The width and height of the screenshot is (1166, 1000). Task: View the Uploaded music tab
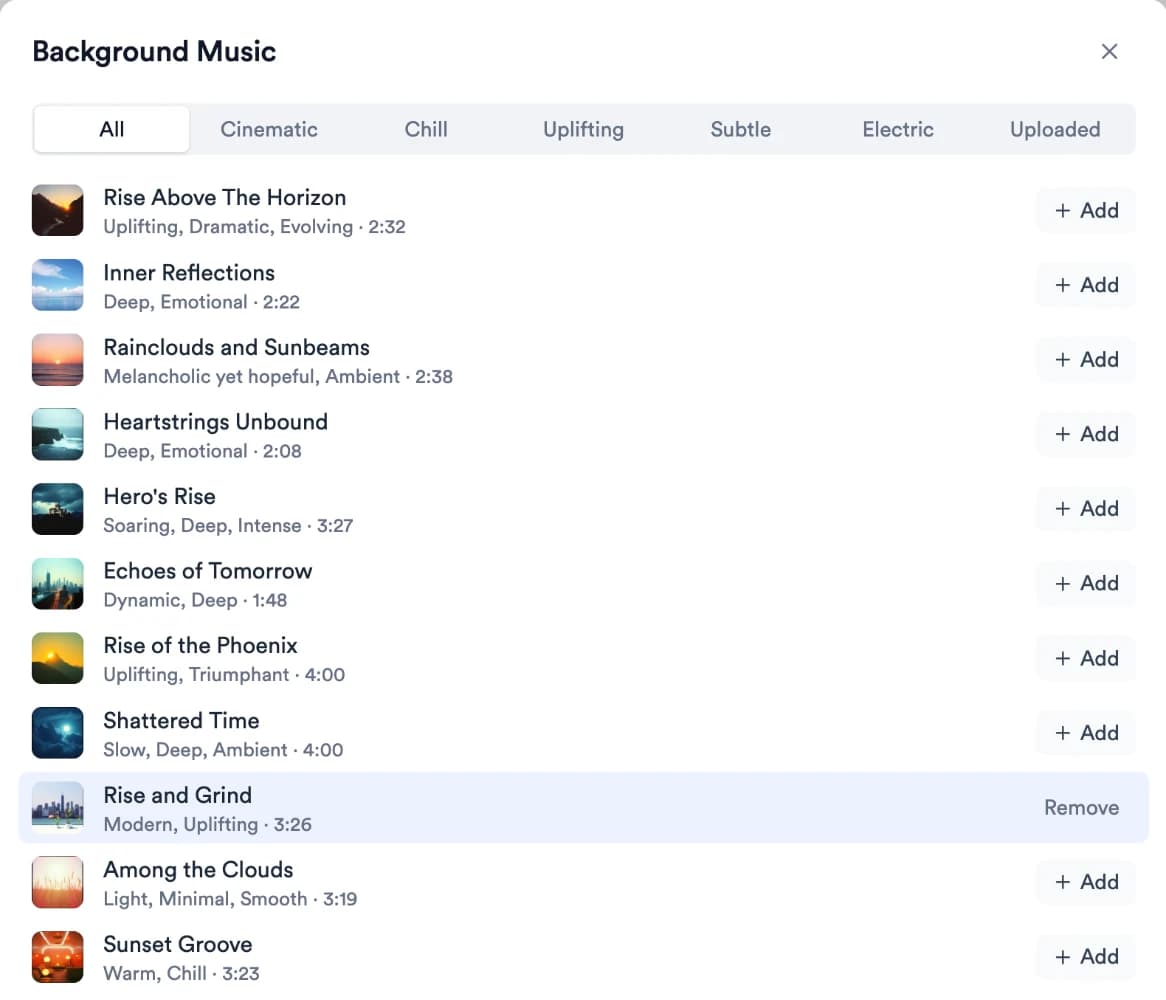pyautogui.click(x=1054, y=129)
